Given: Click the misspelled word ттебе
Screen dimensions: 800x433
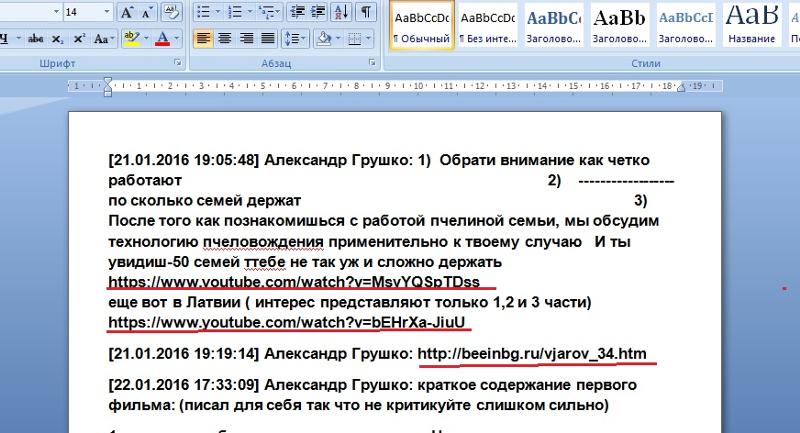Looking at the screenshot, I should [x=265, y=262].
